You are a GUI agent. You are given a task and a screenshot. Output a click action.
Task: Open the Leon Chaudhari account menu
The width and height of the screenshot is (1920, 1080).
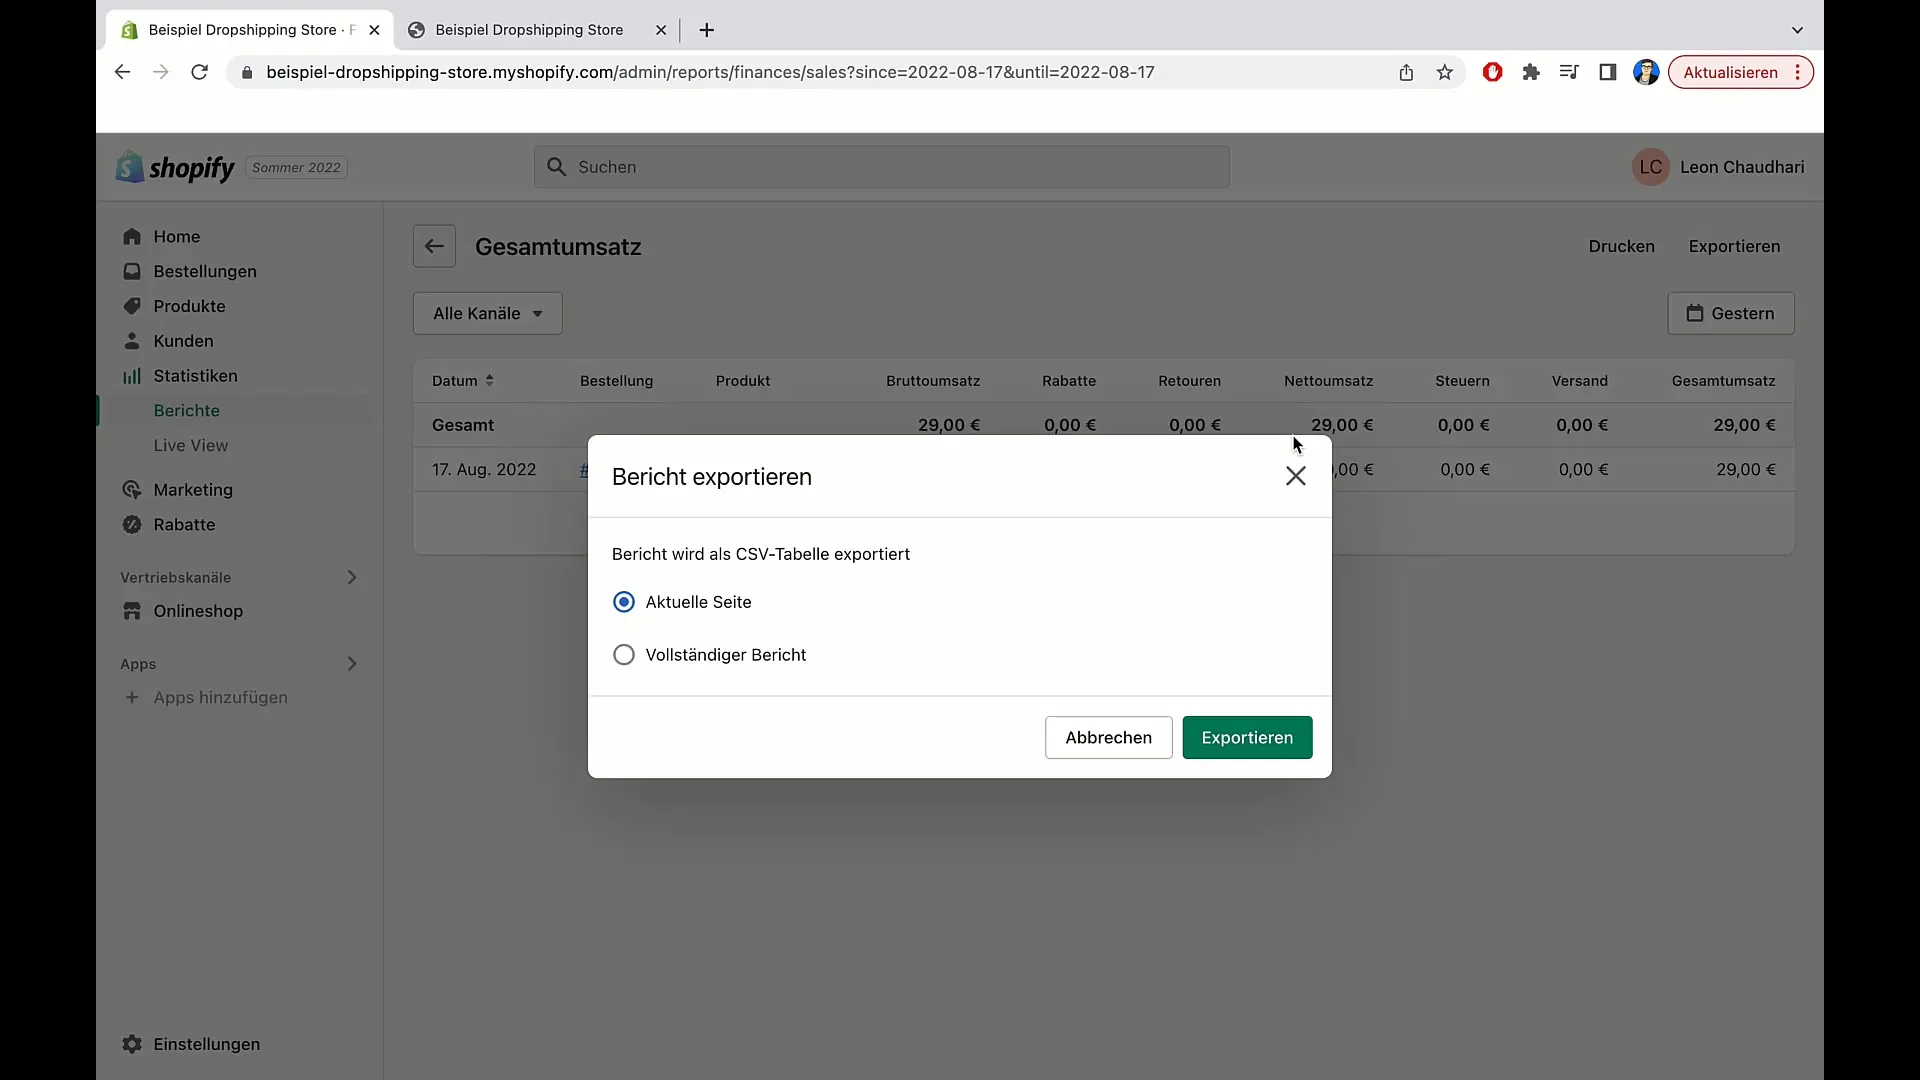pos(1718,167)
